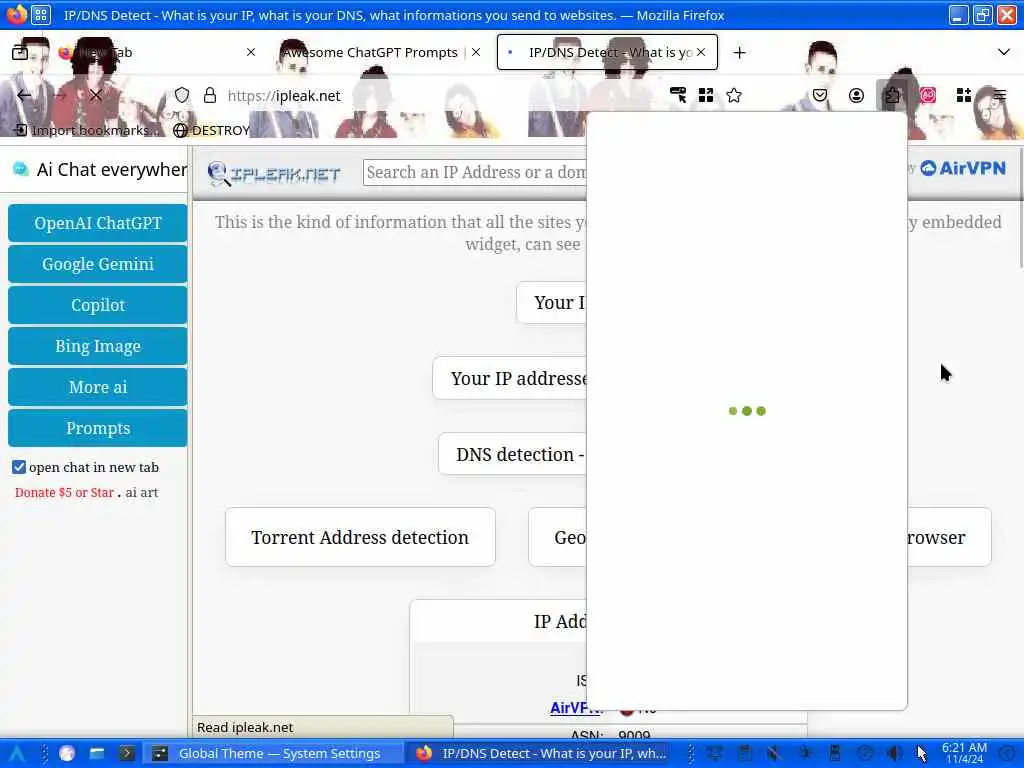The width and height of the screenshot is (1024, 768).
Task: Click the IP address search field
Action: click(475, 172)
